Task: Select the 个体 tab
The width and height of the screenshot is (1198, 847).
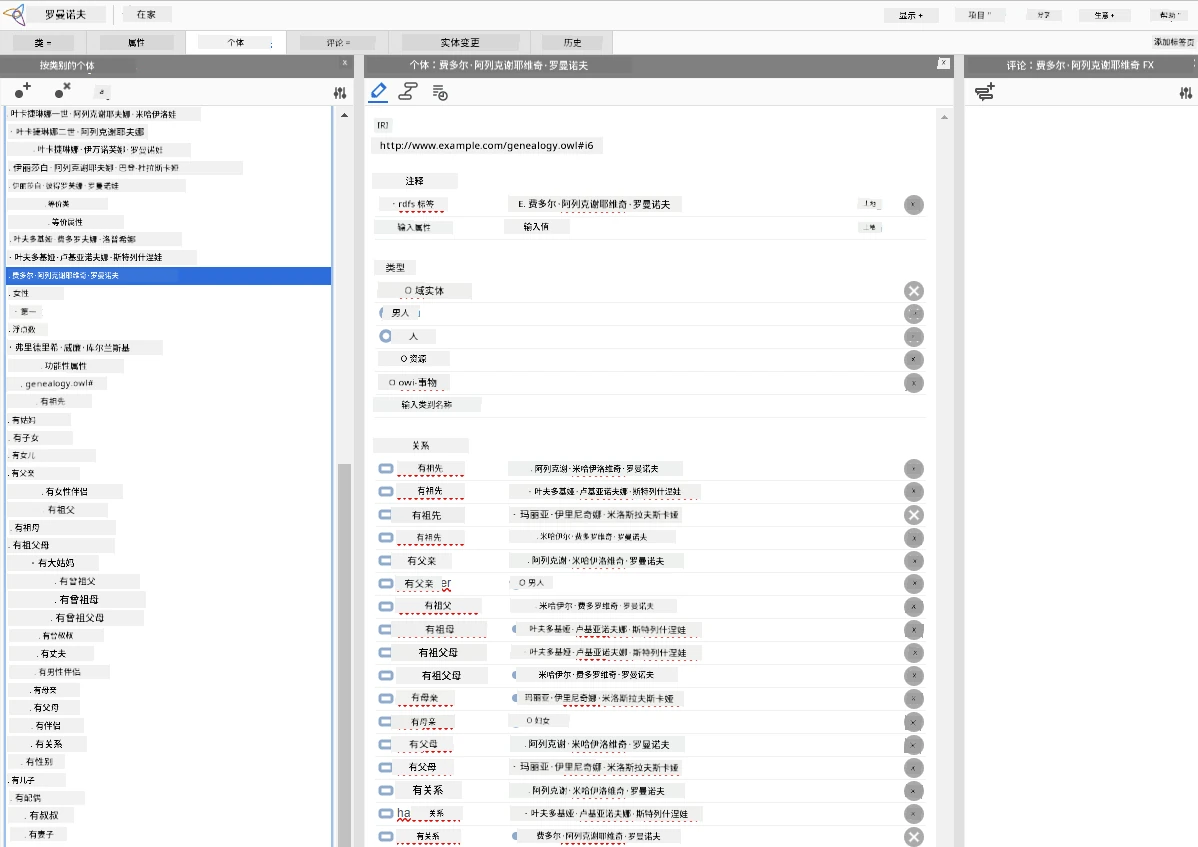Action: 235,43
